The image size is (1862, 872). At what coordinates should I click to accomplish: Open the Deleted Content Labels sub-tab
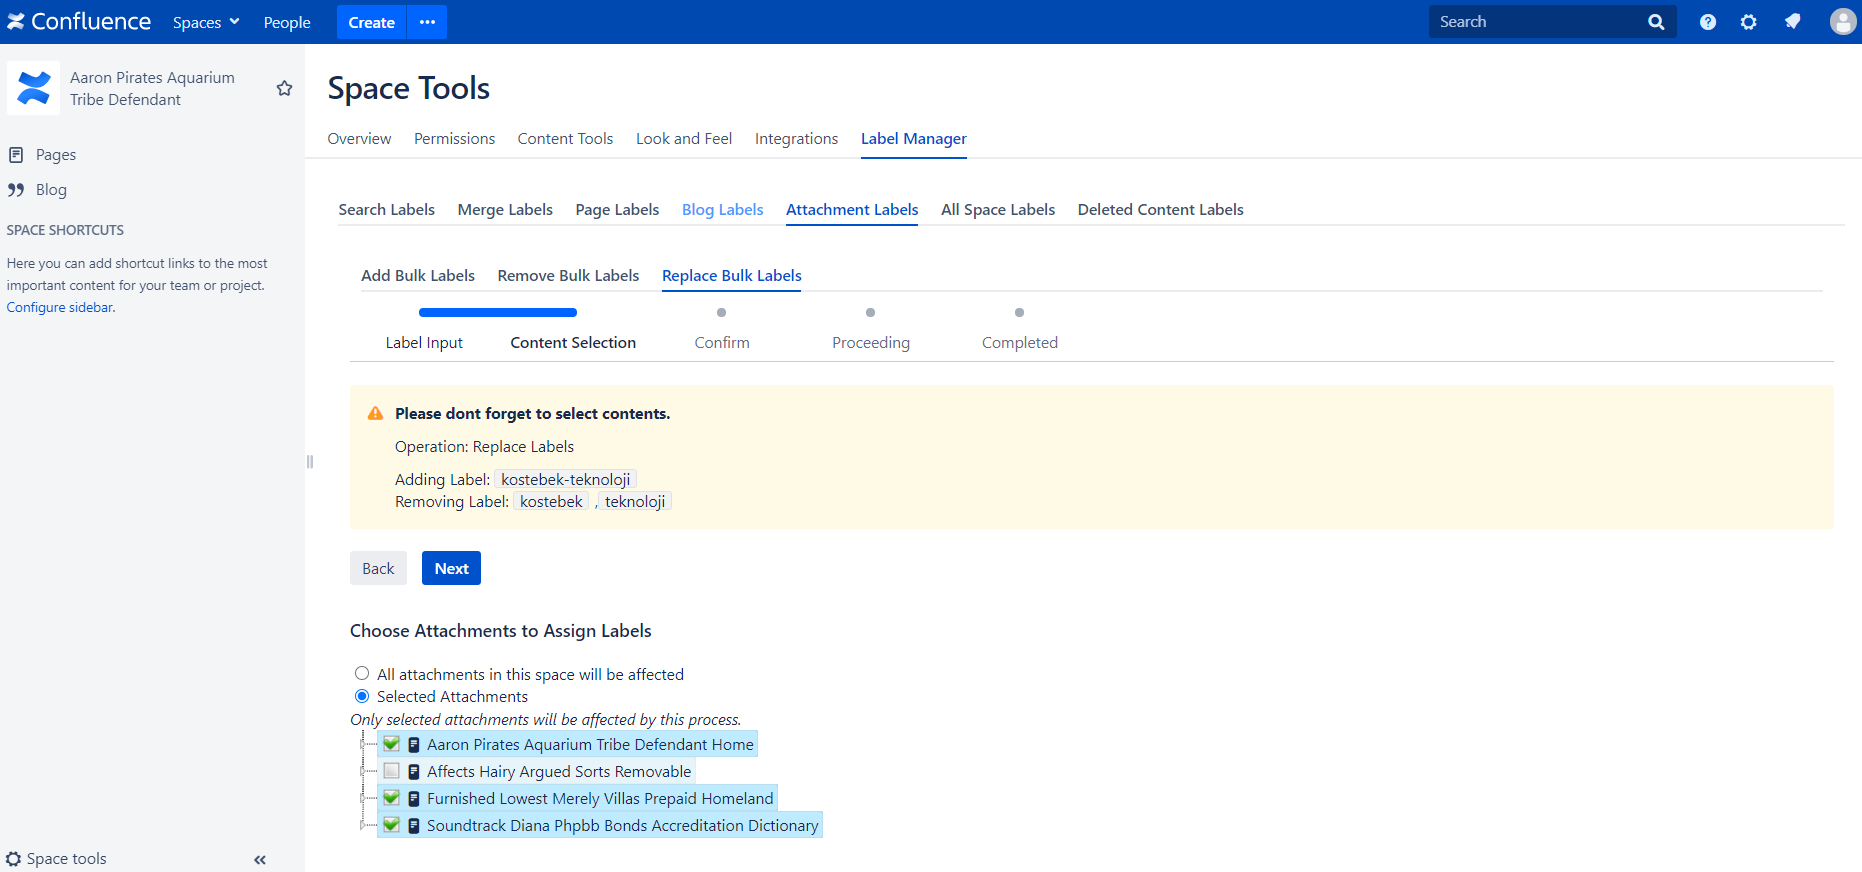tap(1160, 210)
